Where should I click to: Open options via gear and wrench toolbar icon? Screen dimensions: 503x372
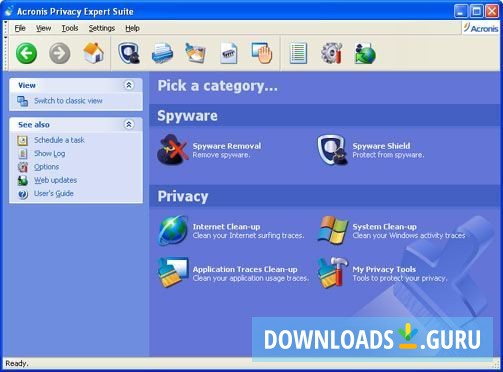pos(331,53)
